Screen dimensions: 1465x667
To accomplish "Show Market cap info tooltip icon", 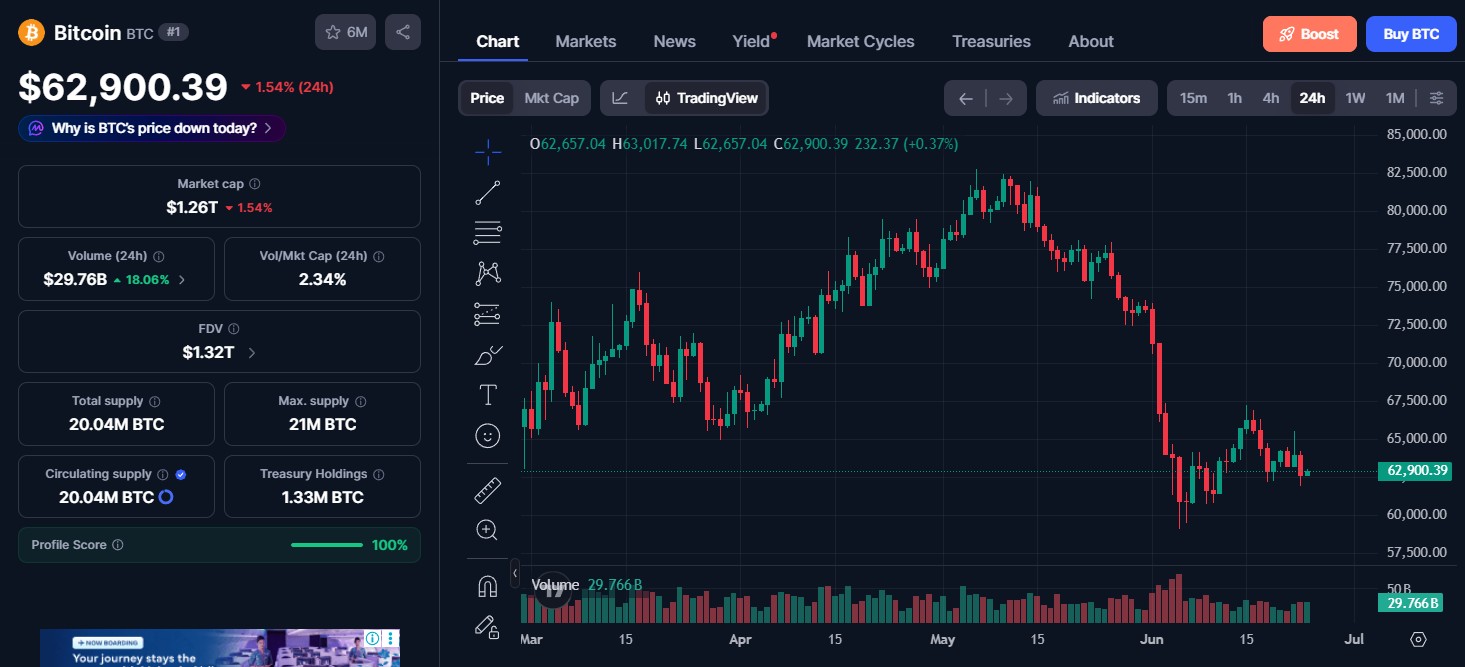I will click(x=255, y=184).
